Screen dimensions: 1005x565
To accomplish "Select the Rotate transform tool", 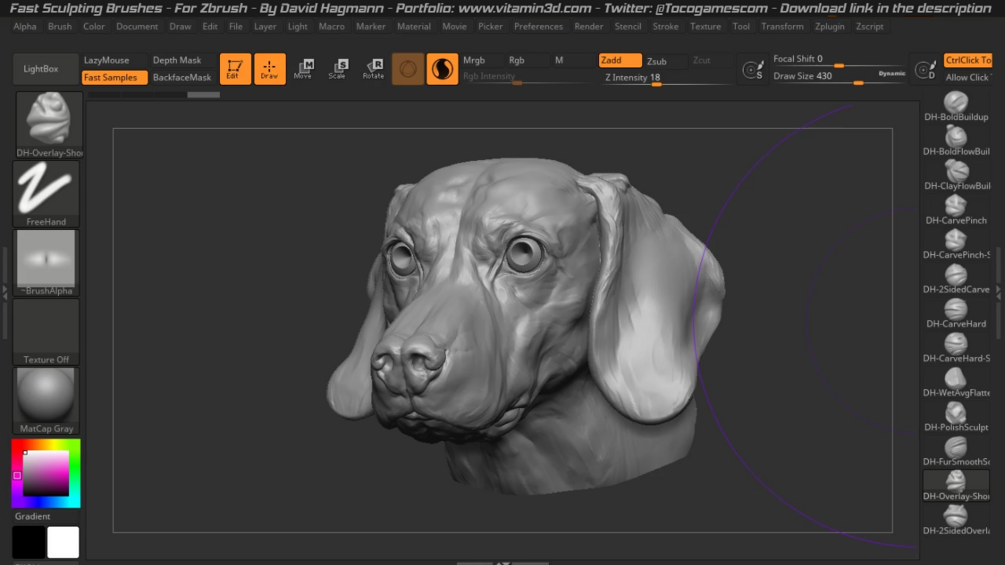I will click(x=373, y=69).
